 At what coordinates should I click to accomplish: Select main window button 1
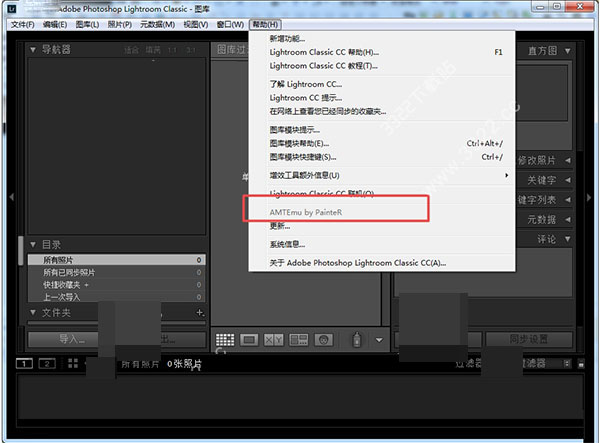tap(24, 363)
